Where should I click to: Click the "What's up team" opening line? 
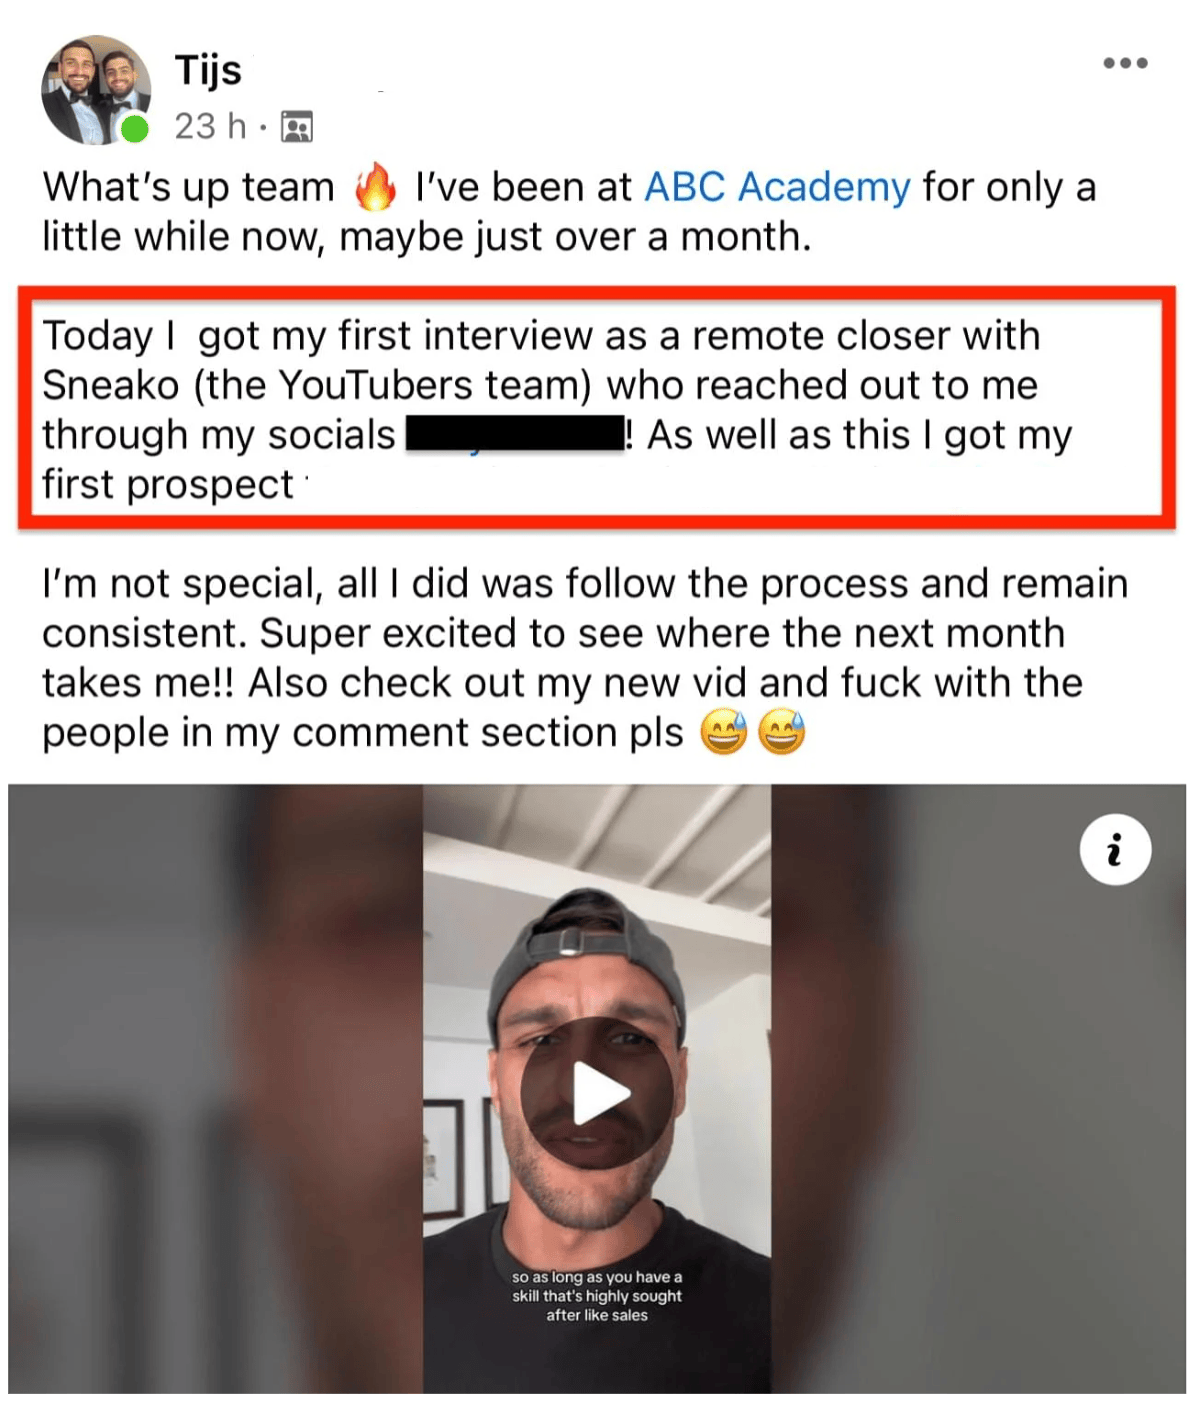pos(569,212)
